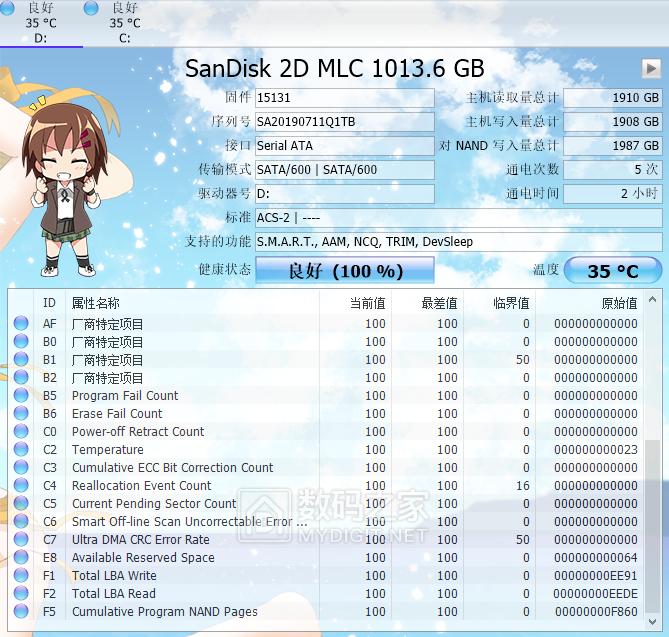
Task: Click status icon for Cumulative Program NAND Pages
Action: (21, 611)
